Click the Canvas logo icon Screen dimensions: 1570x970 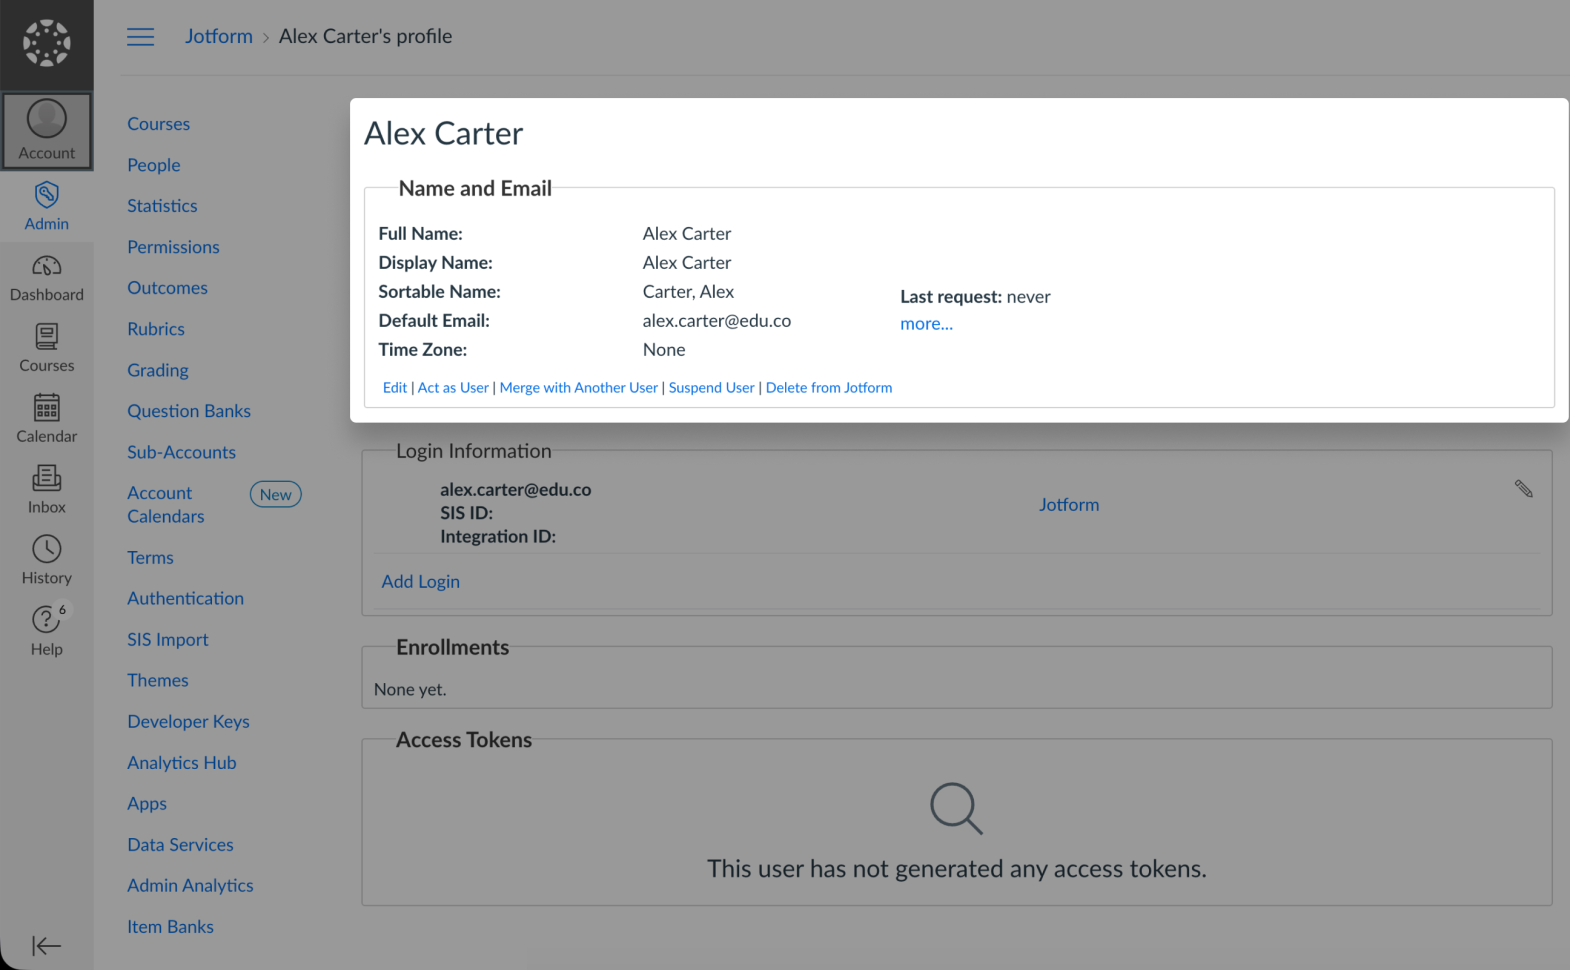click(x=47, y=44)
